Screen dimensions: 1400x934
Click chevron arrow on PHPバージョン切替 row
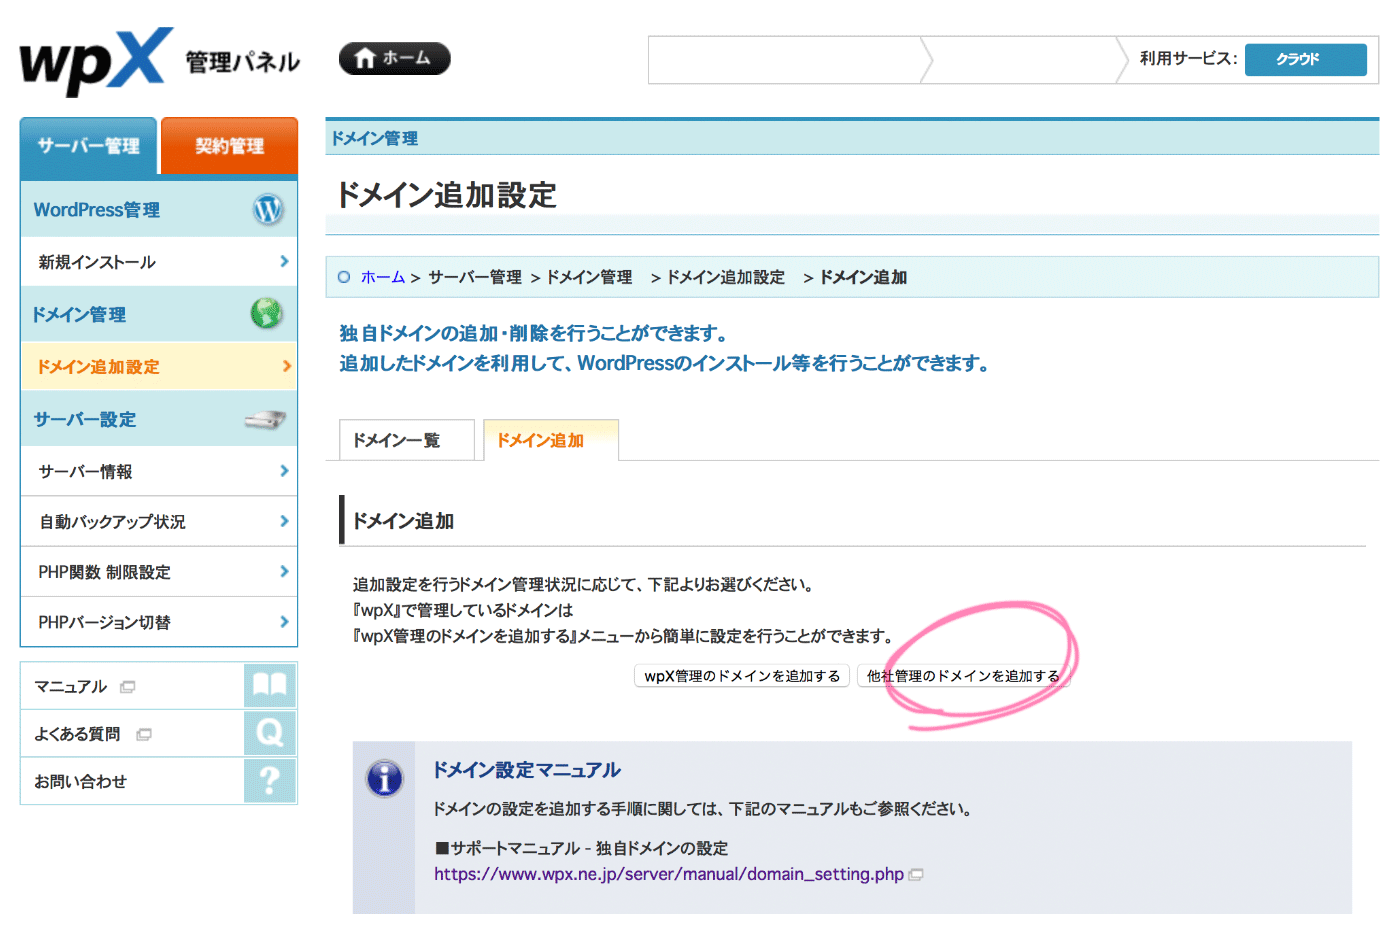tap(285, 621)
